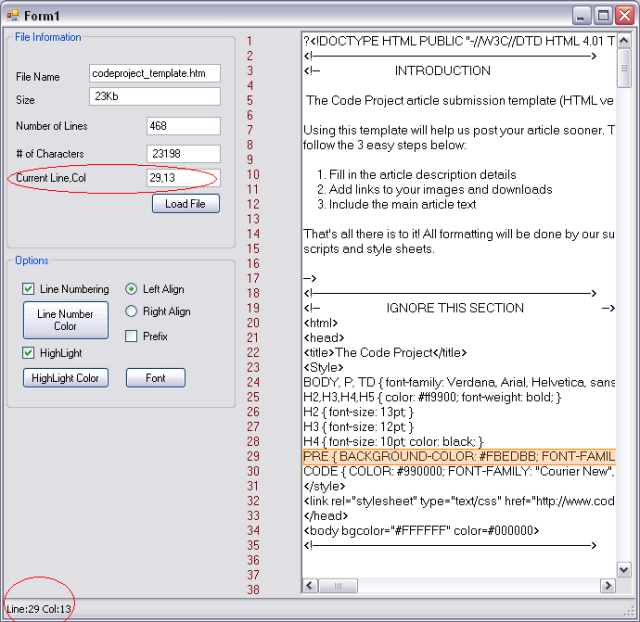Click the Current Line,Col field 29,13
This screenshot has height=622, width=640.
click(x=183, y=178)
